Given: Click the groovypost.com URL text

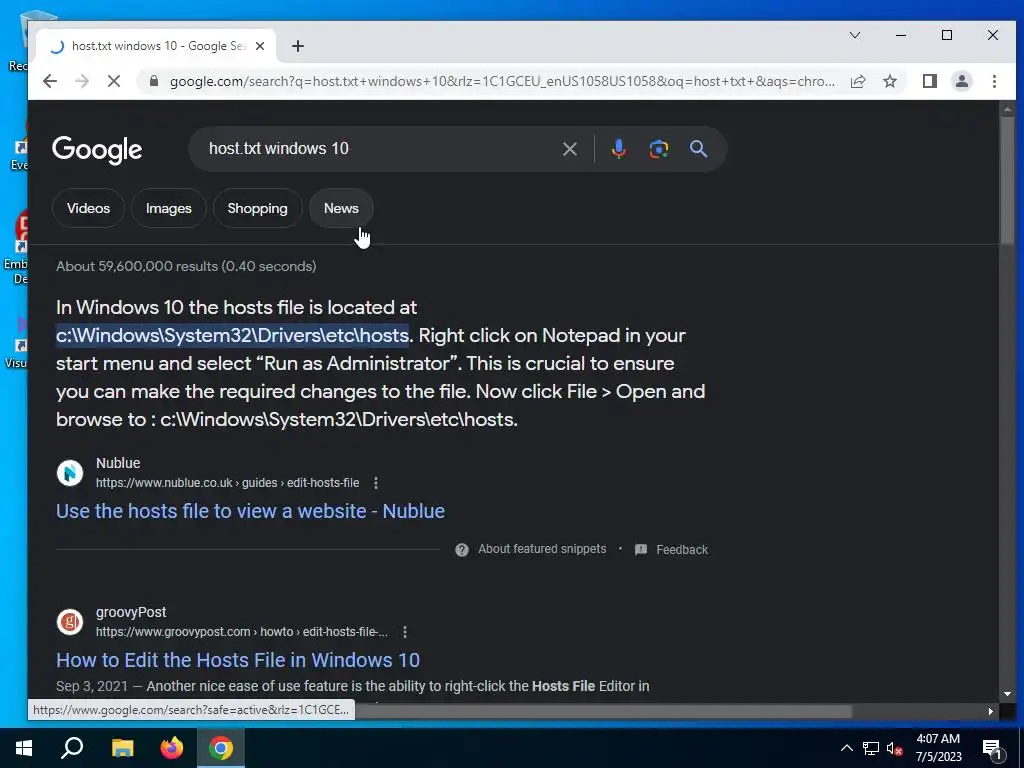Looking at the screenshot, I should pos(242,632).
